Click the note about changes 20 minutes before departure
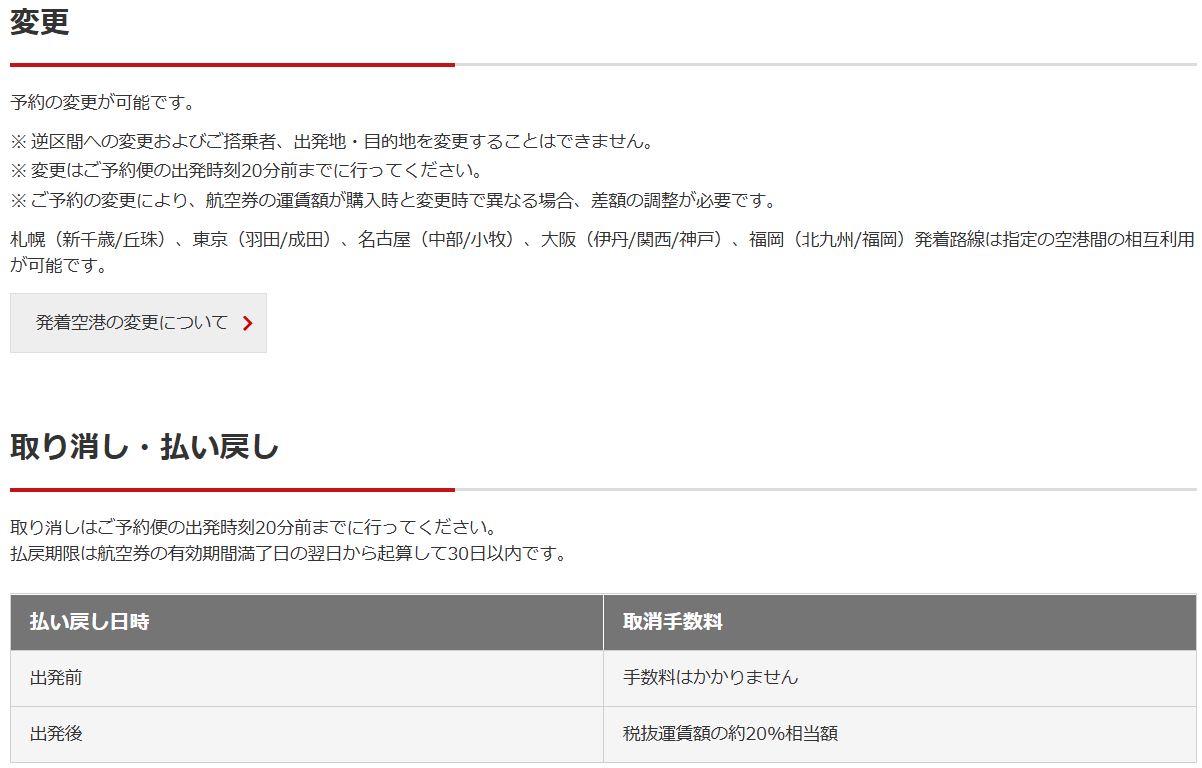 tap(246, 170)
